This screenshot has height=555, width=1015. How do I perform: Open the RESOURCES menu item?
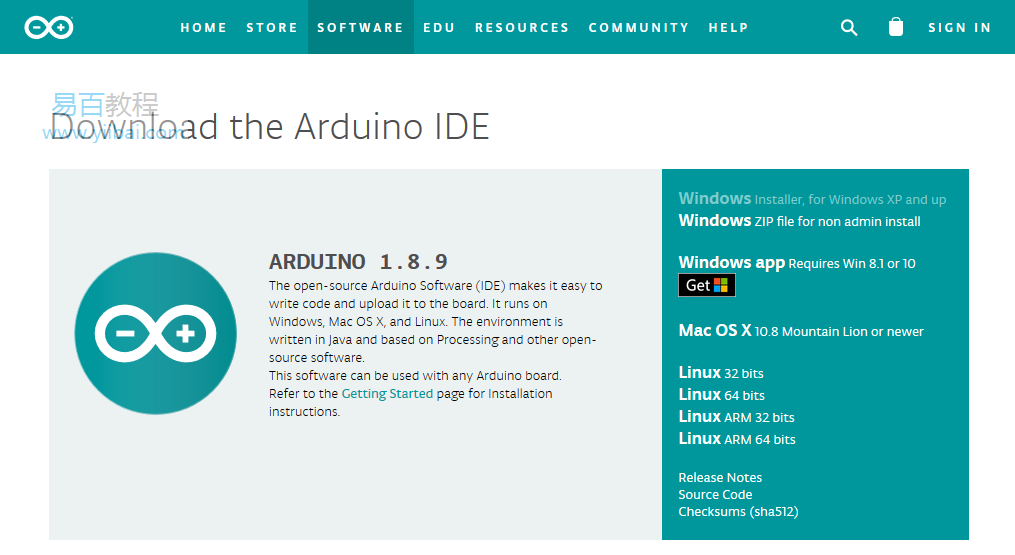[x=522, y=28]
